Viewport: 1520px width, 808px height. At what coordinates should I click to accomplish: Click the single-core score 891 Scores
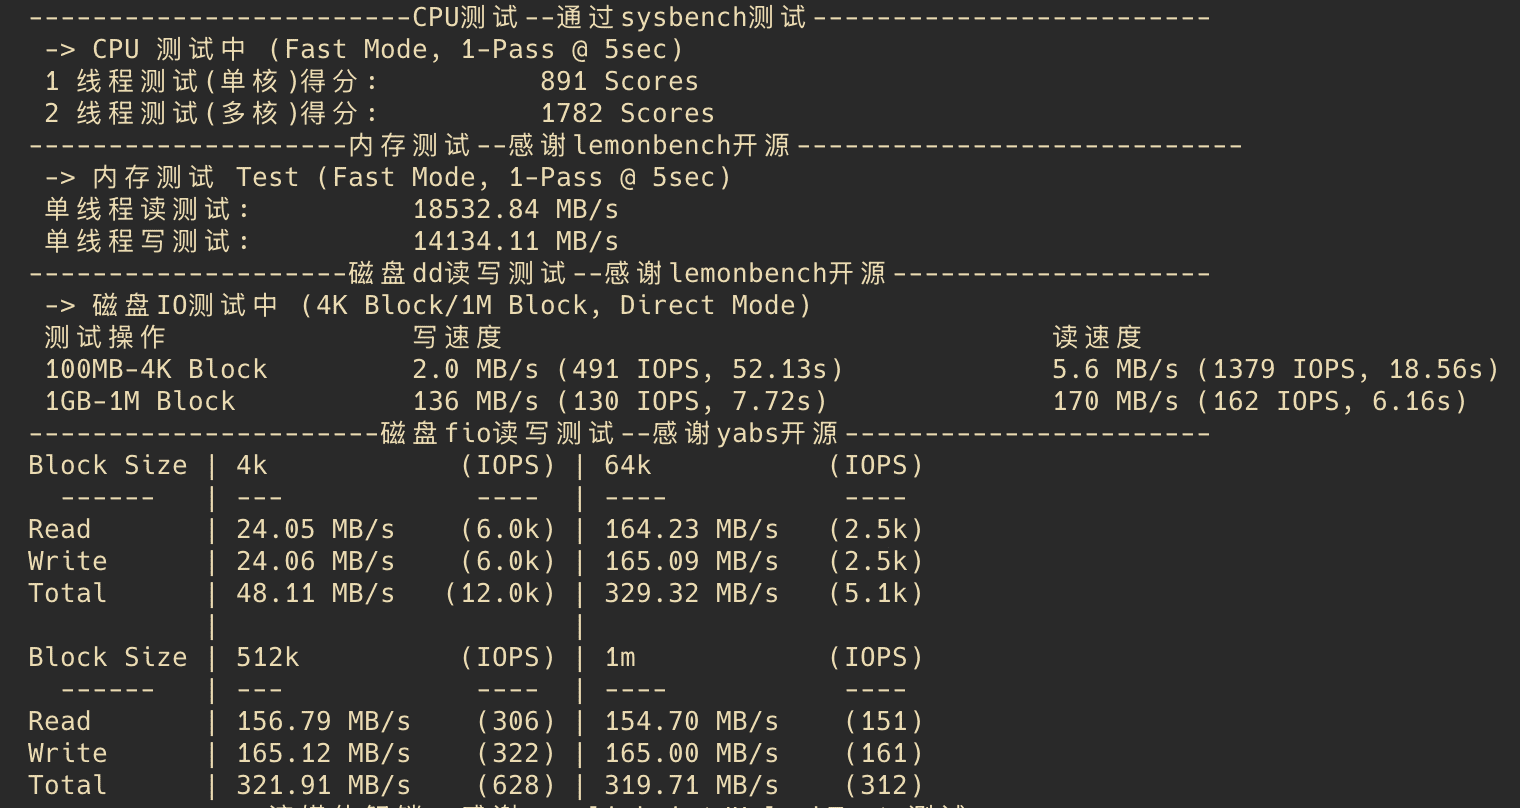click(619, 81)
